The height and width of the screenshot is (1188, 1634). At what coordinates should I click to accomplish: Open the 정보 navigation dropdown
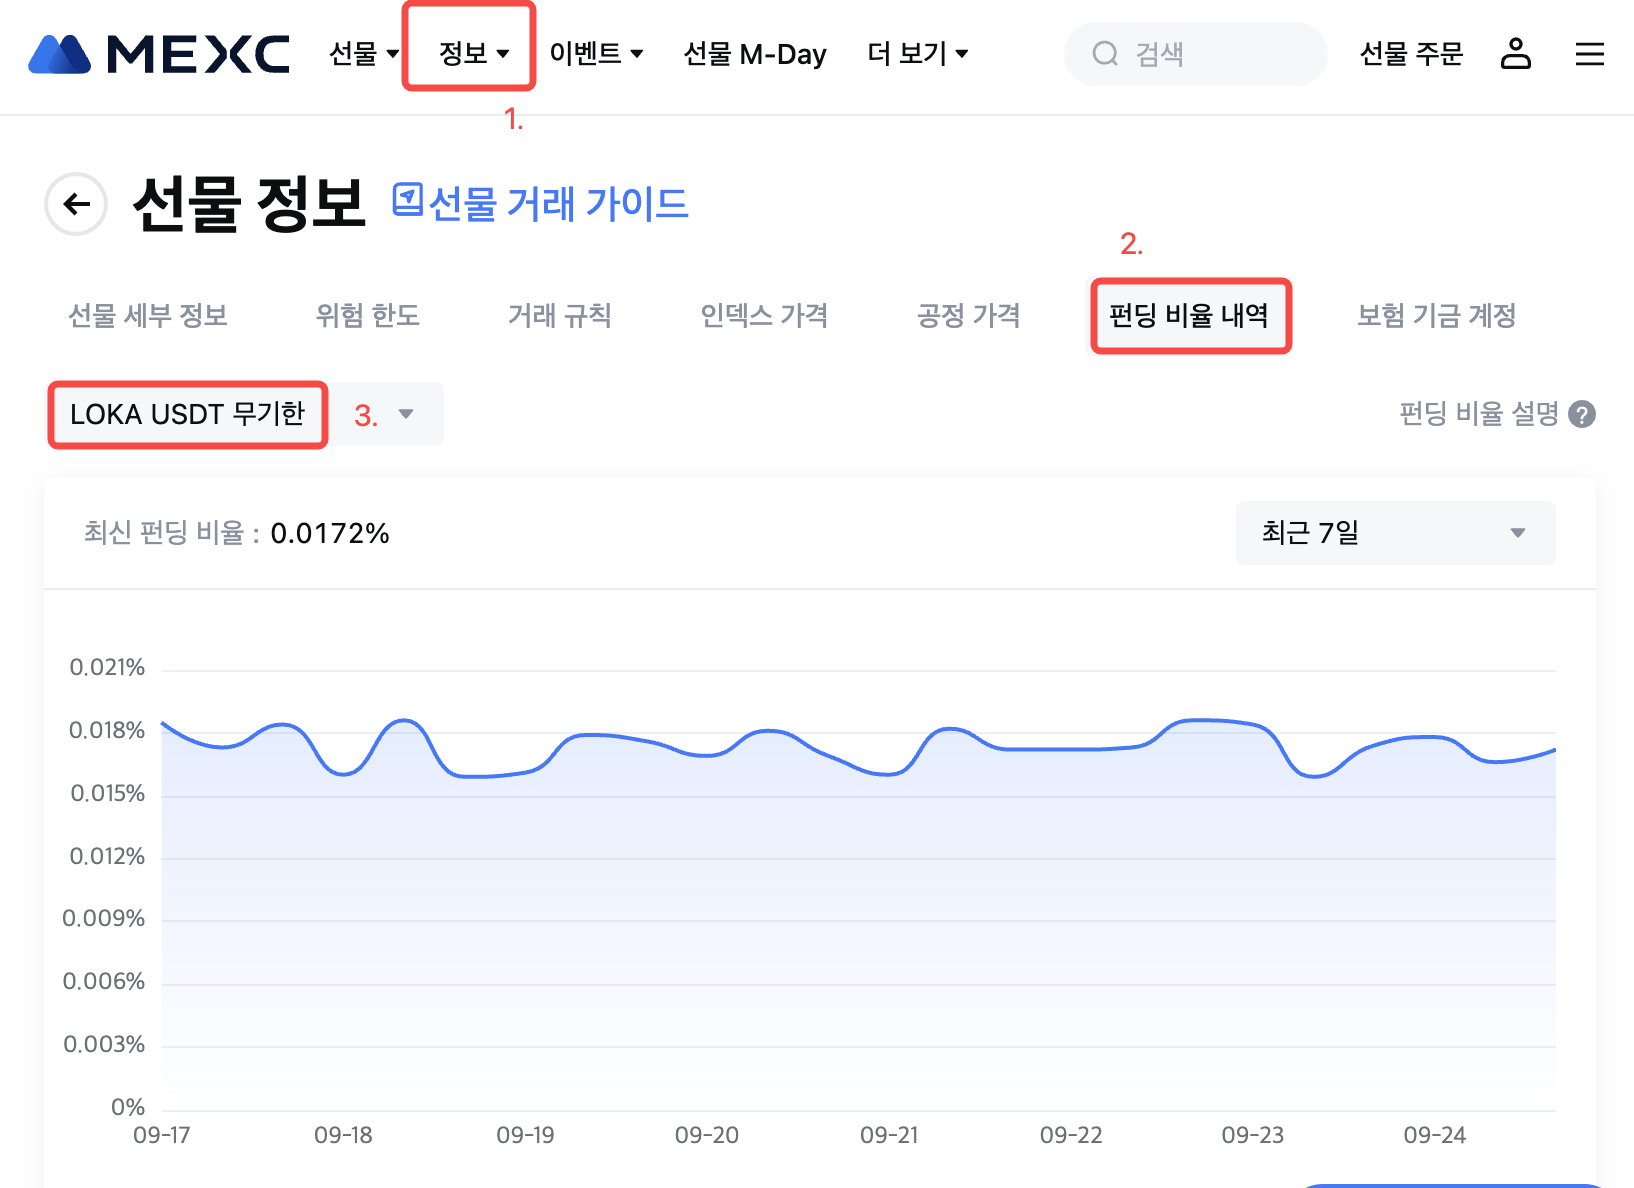pyautogui.click(x=474, y=54)
